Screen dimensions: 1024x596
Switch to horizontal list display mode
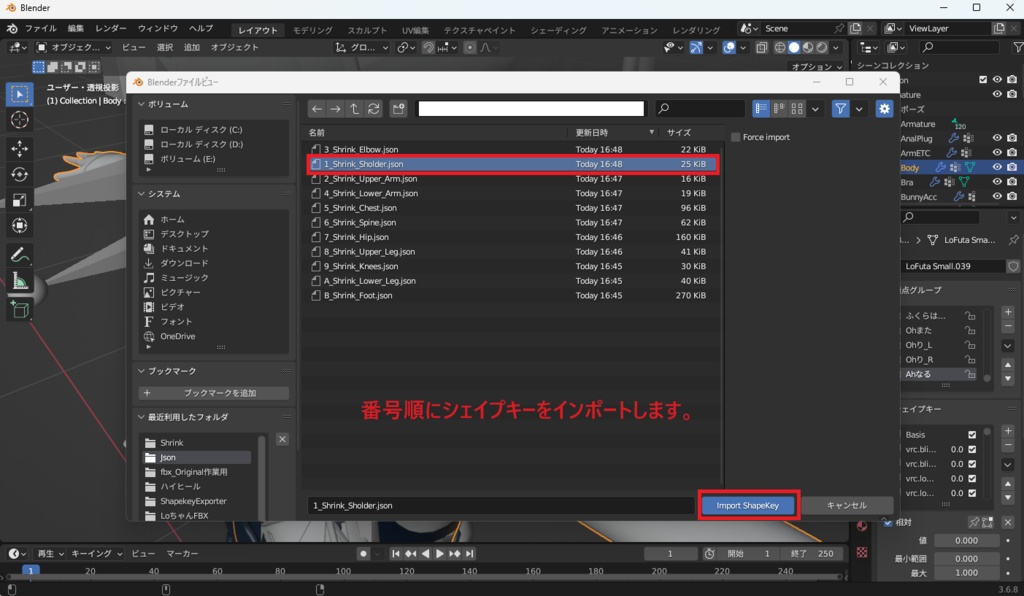point(779,109)
